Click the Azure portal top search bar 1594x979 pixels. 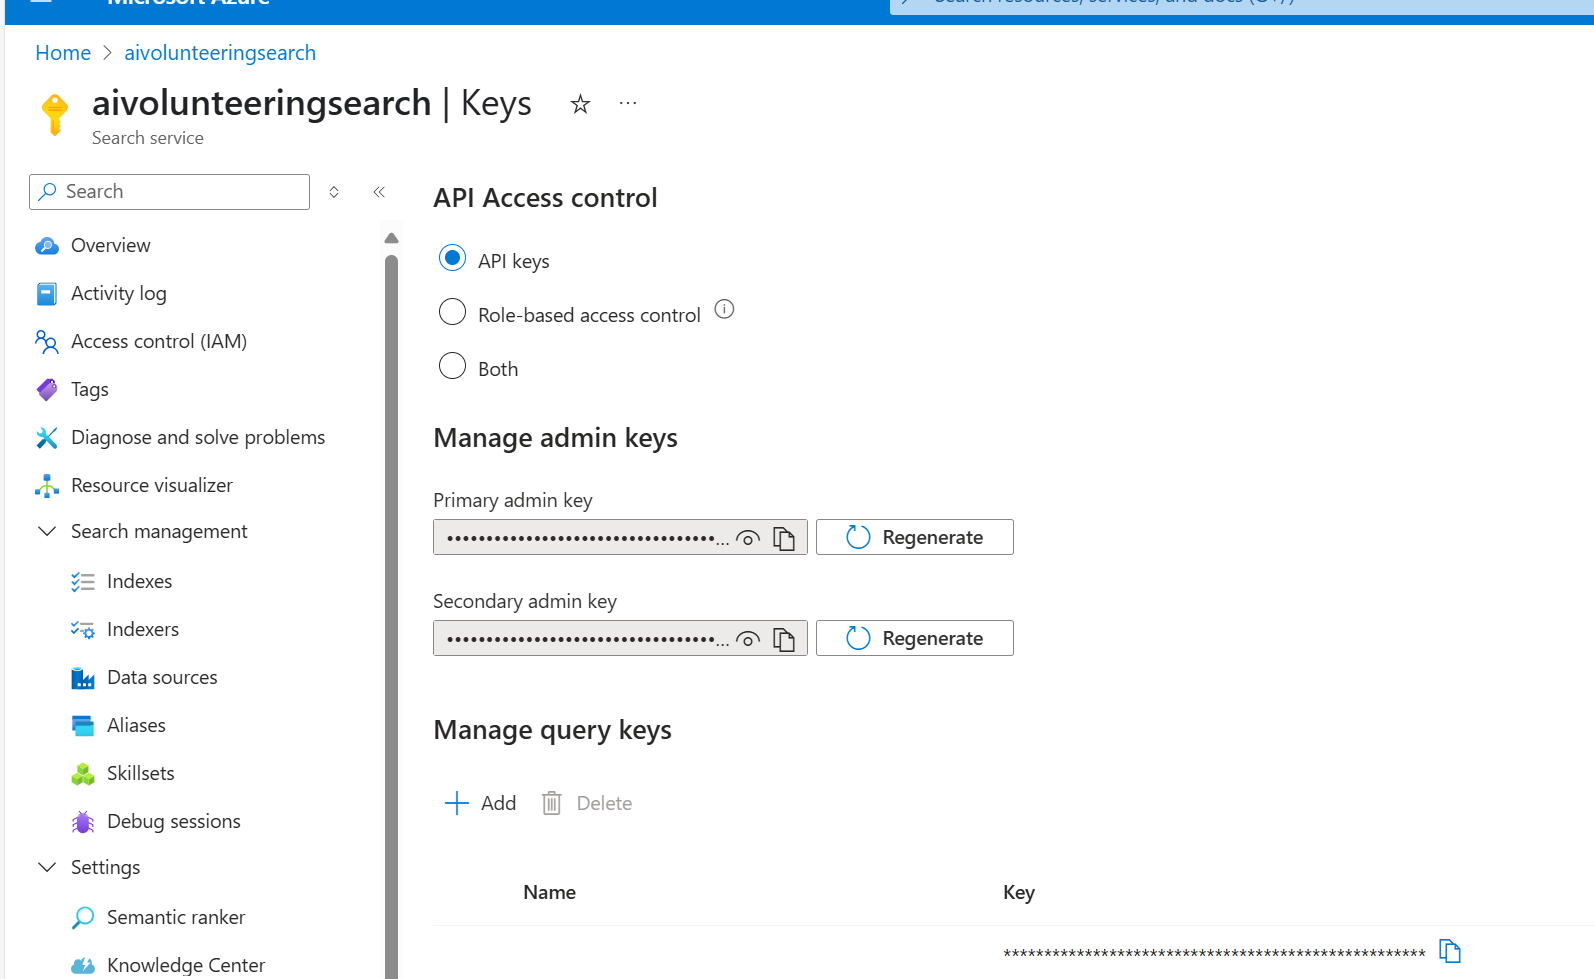pyautogui.click(x=1242, y=5)
